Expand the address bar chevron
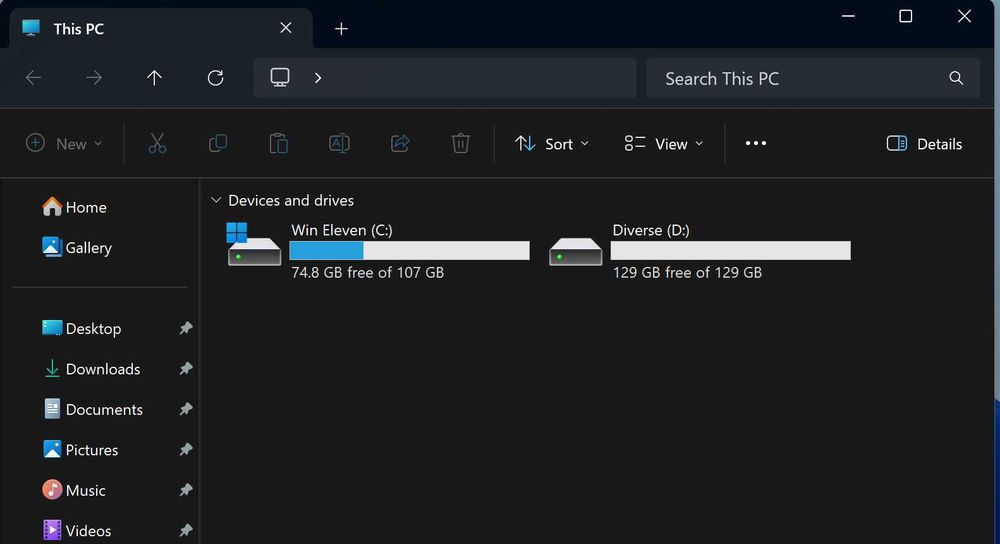Viewport: 1000px width, 544px height. [318, 78]
